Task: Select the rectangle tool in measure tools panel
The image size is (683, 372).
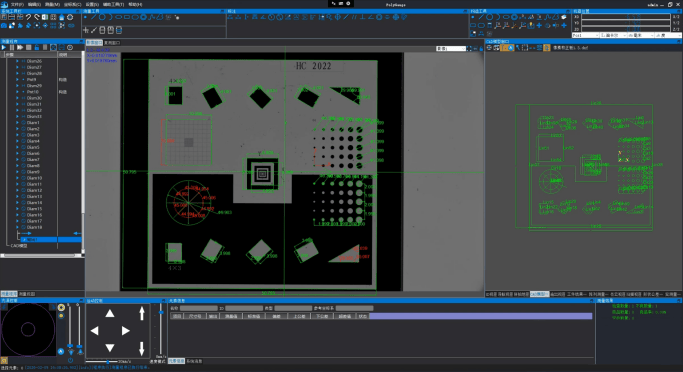Action: (127, 17)
